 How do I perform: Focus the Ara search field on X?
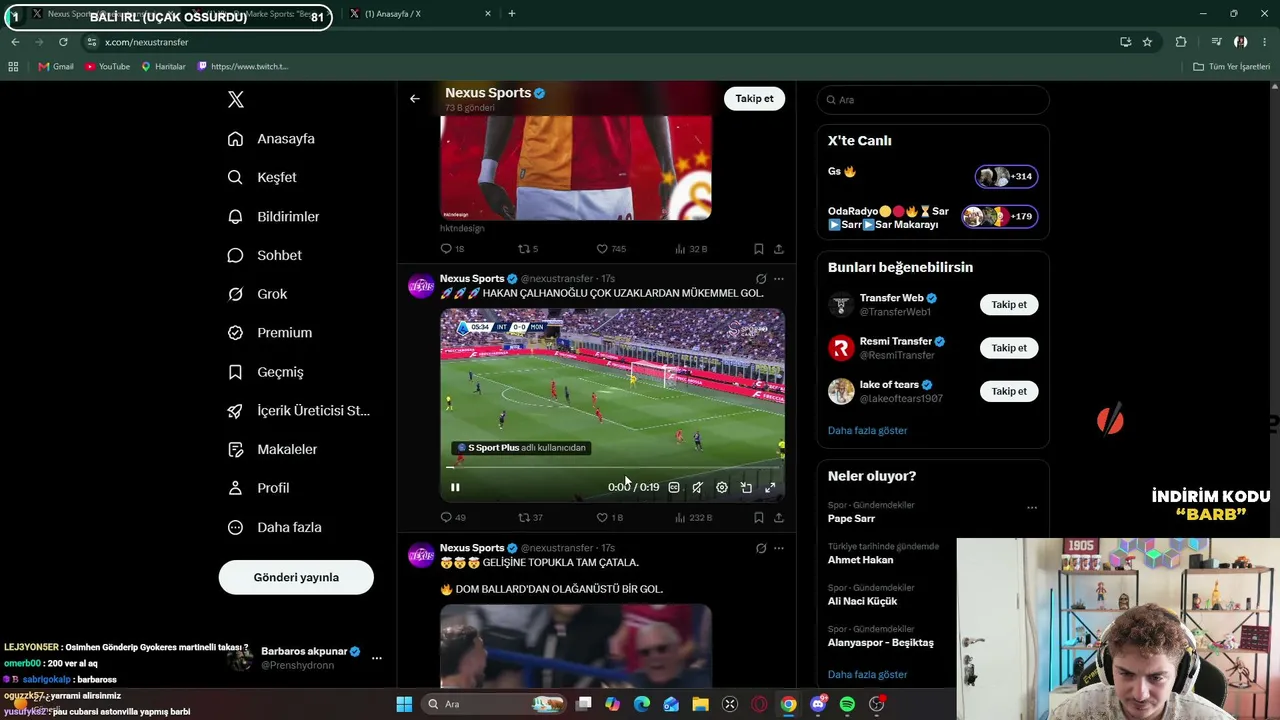(x=933, y=100)
